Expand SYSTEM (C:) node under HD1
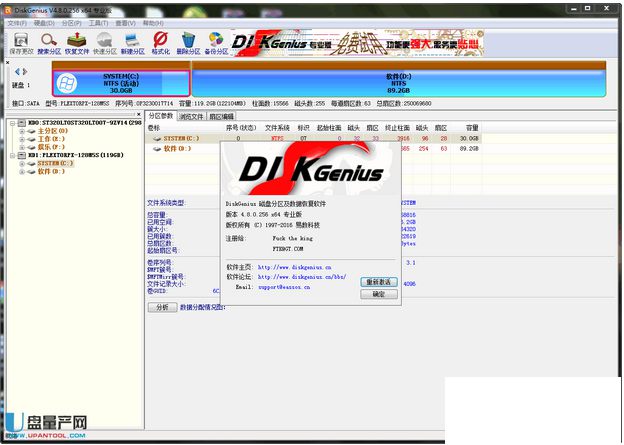Screen dimensions: 624x445 point(22,164)
